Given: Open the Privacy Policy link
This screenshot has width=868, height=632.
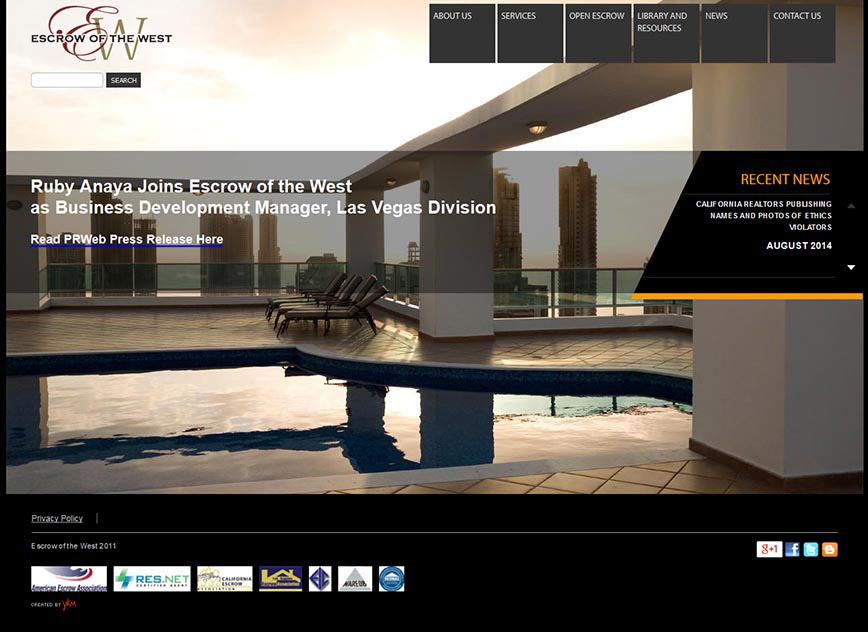Looking at the screenshot, I should point(57,518).
